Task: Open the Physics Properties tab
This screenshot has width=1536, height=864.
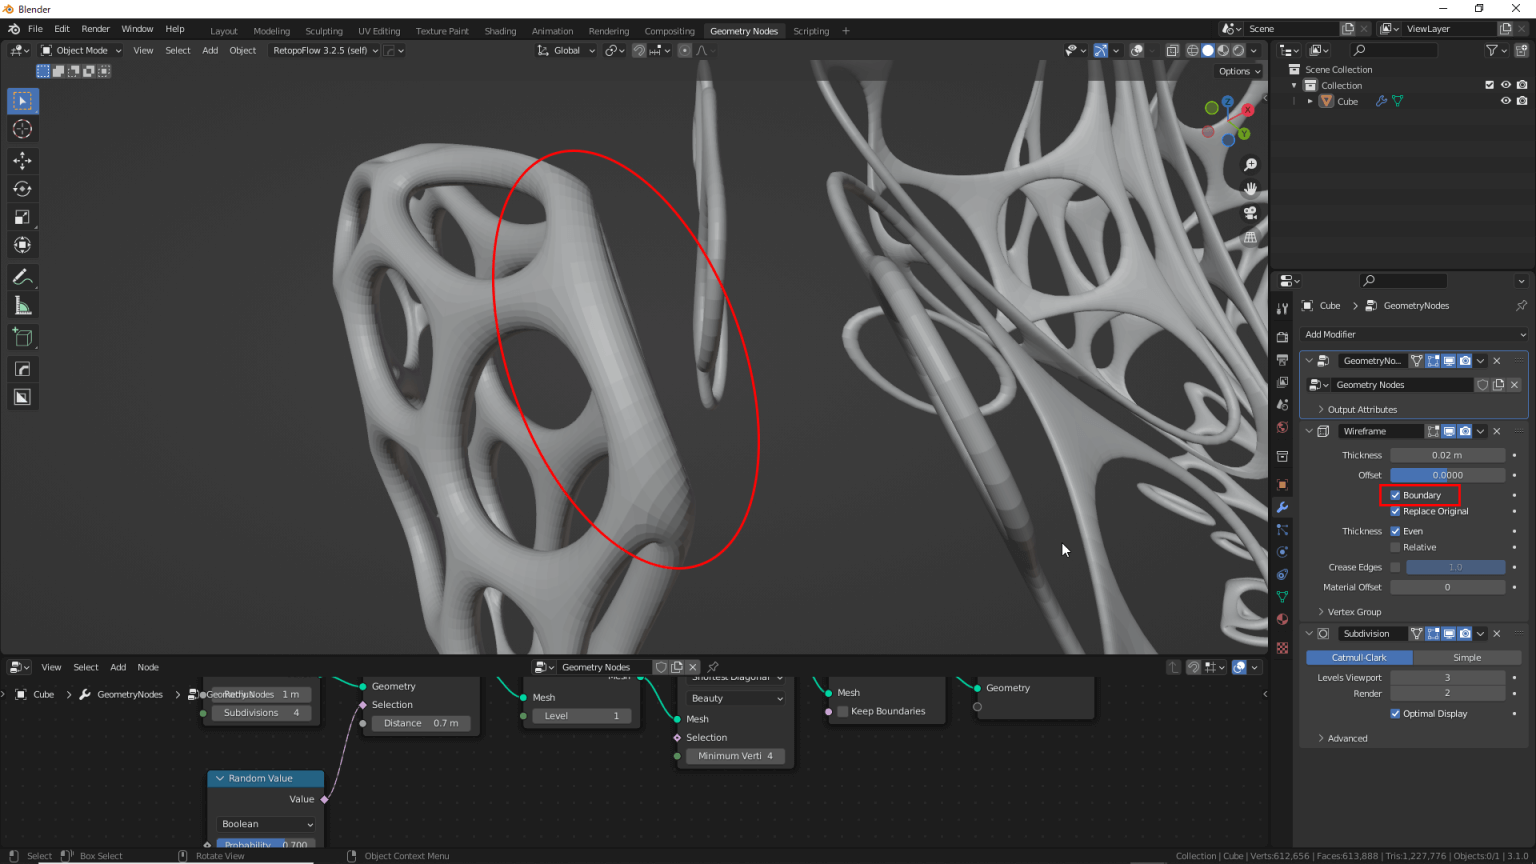Action: point(1282,551)
